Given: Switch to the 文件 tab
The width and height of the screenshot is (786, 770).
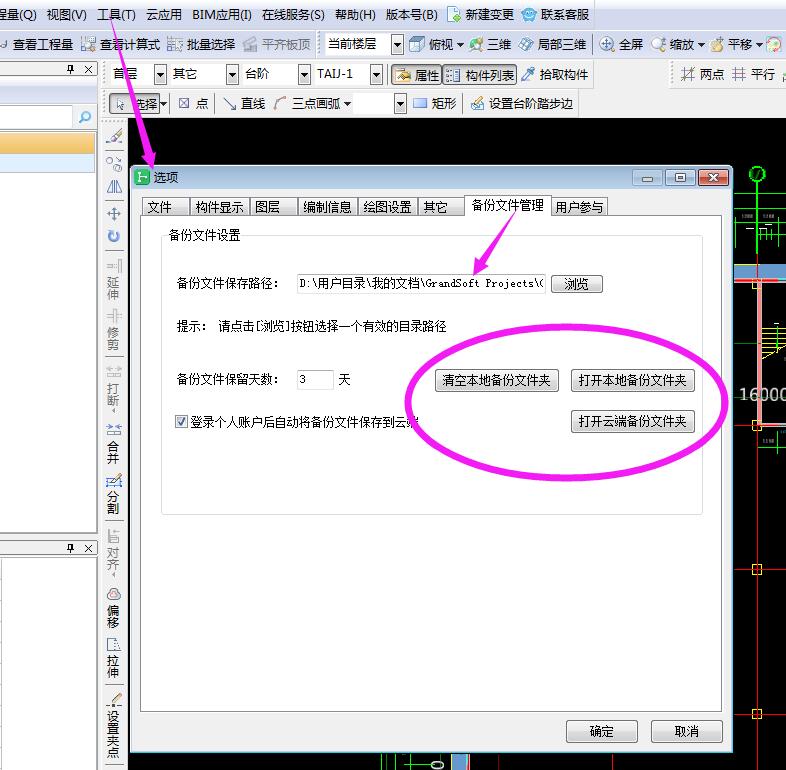Looking at the screenshot, I should point(166,207).
